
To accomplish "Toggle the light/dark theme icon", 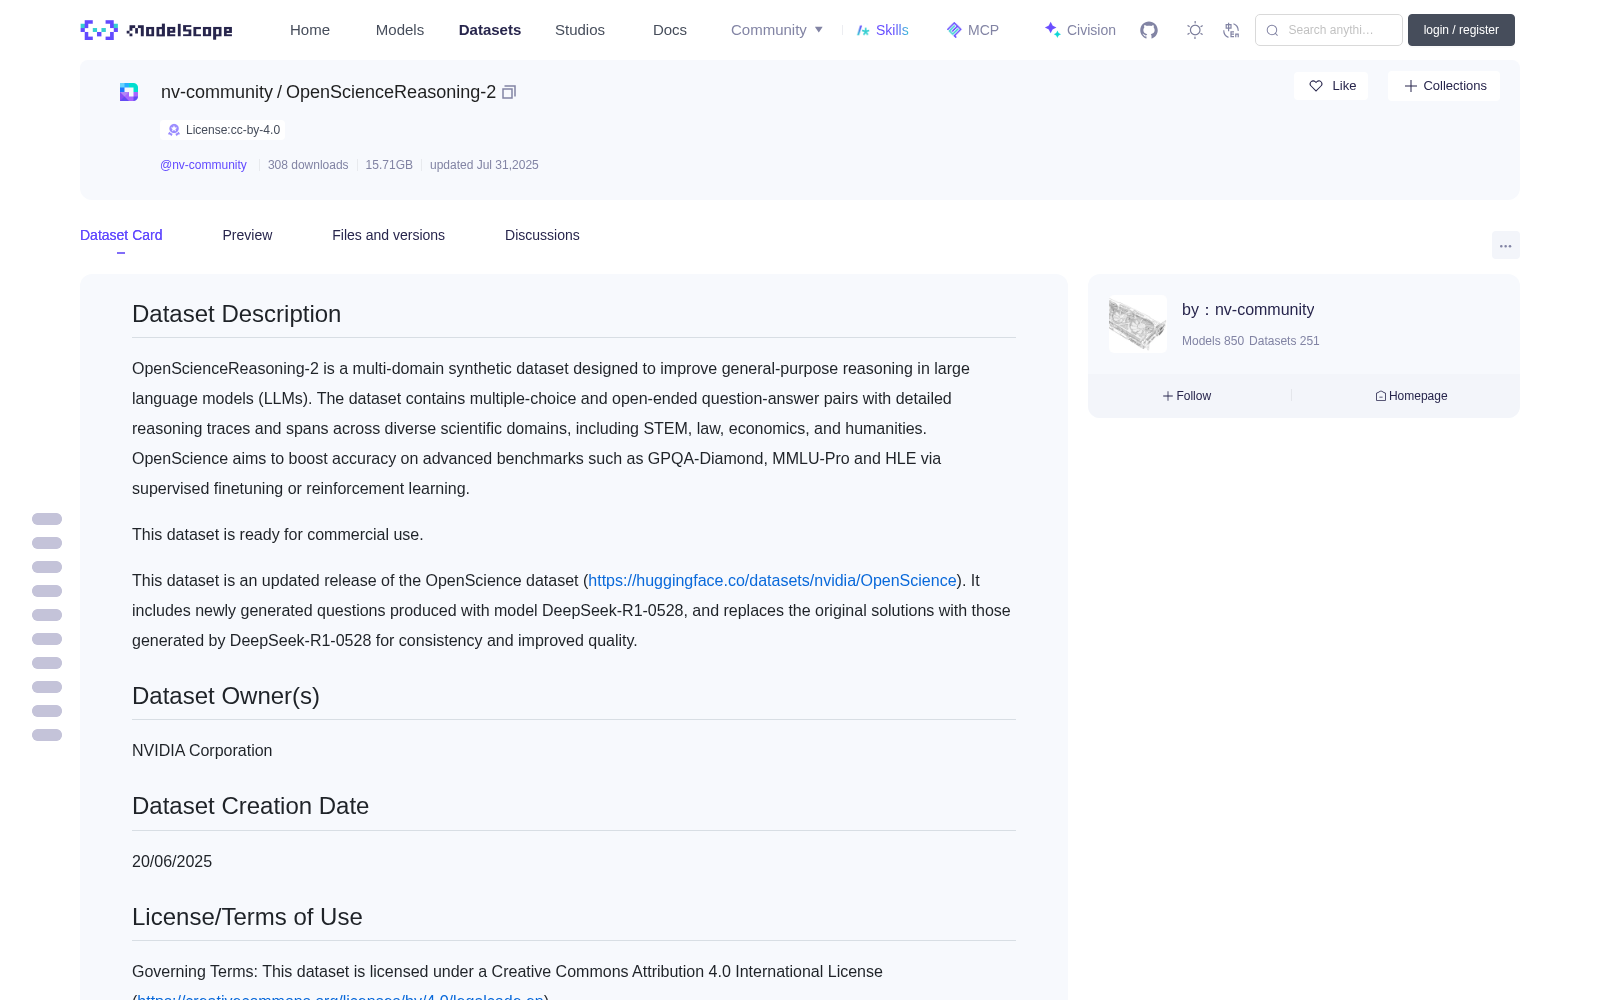I will pos(1195,30).
